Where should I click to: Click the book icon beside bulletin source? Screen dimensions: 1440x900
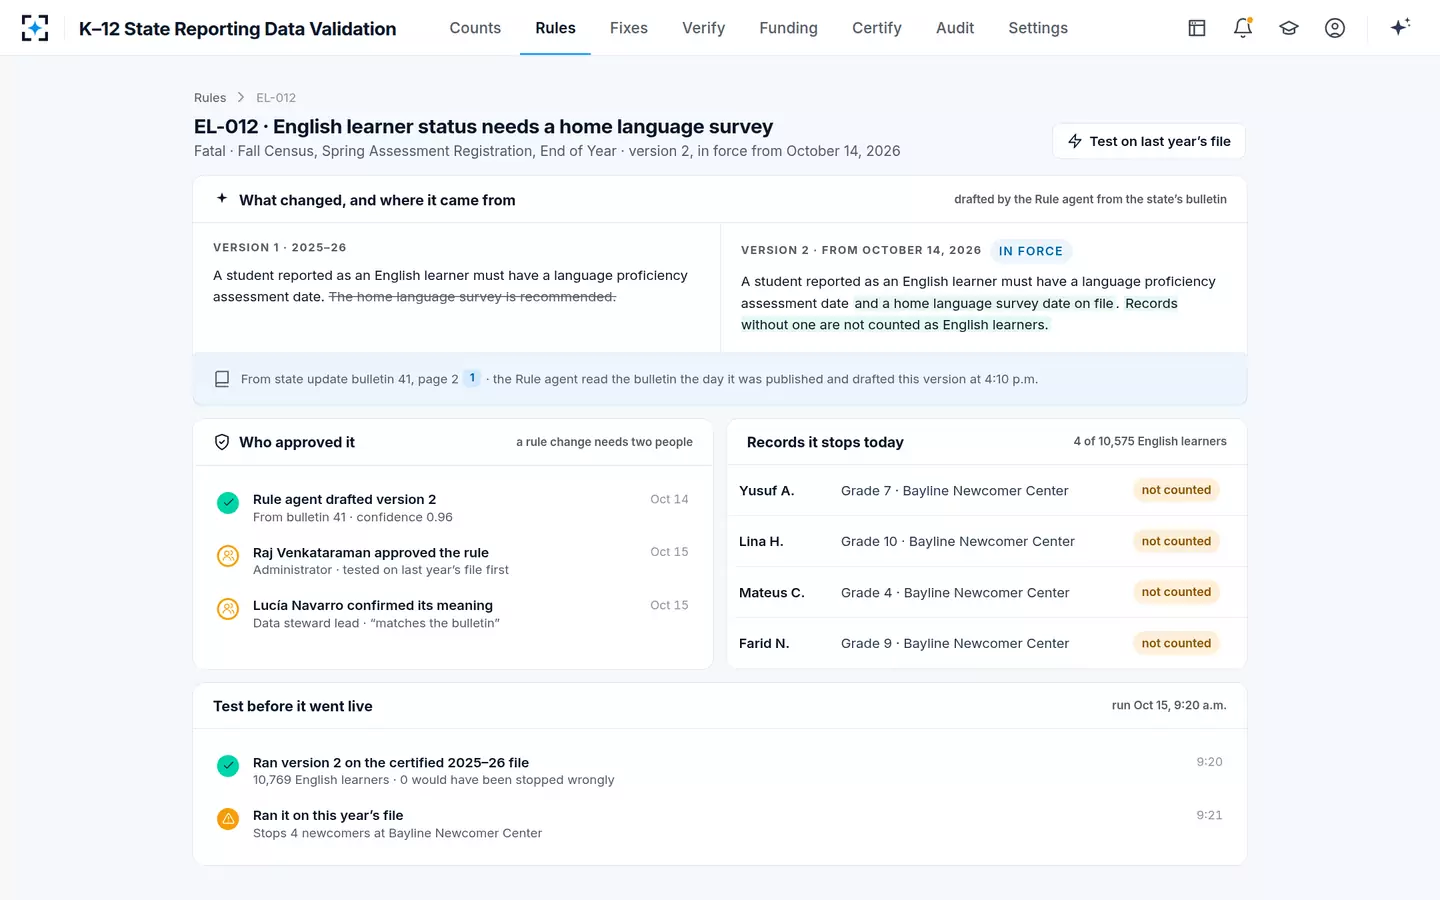coord(222,379)
